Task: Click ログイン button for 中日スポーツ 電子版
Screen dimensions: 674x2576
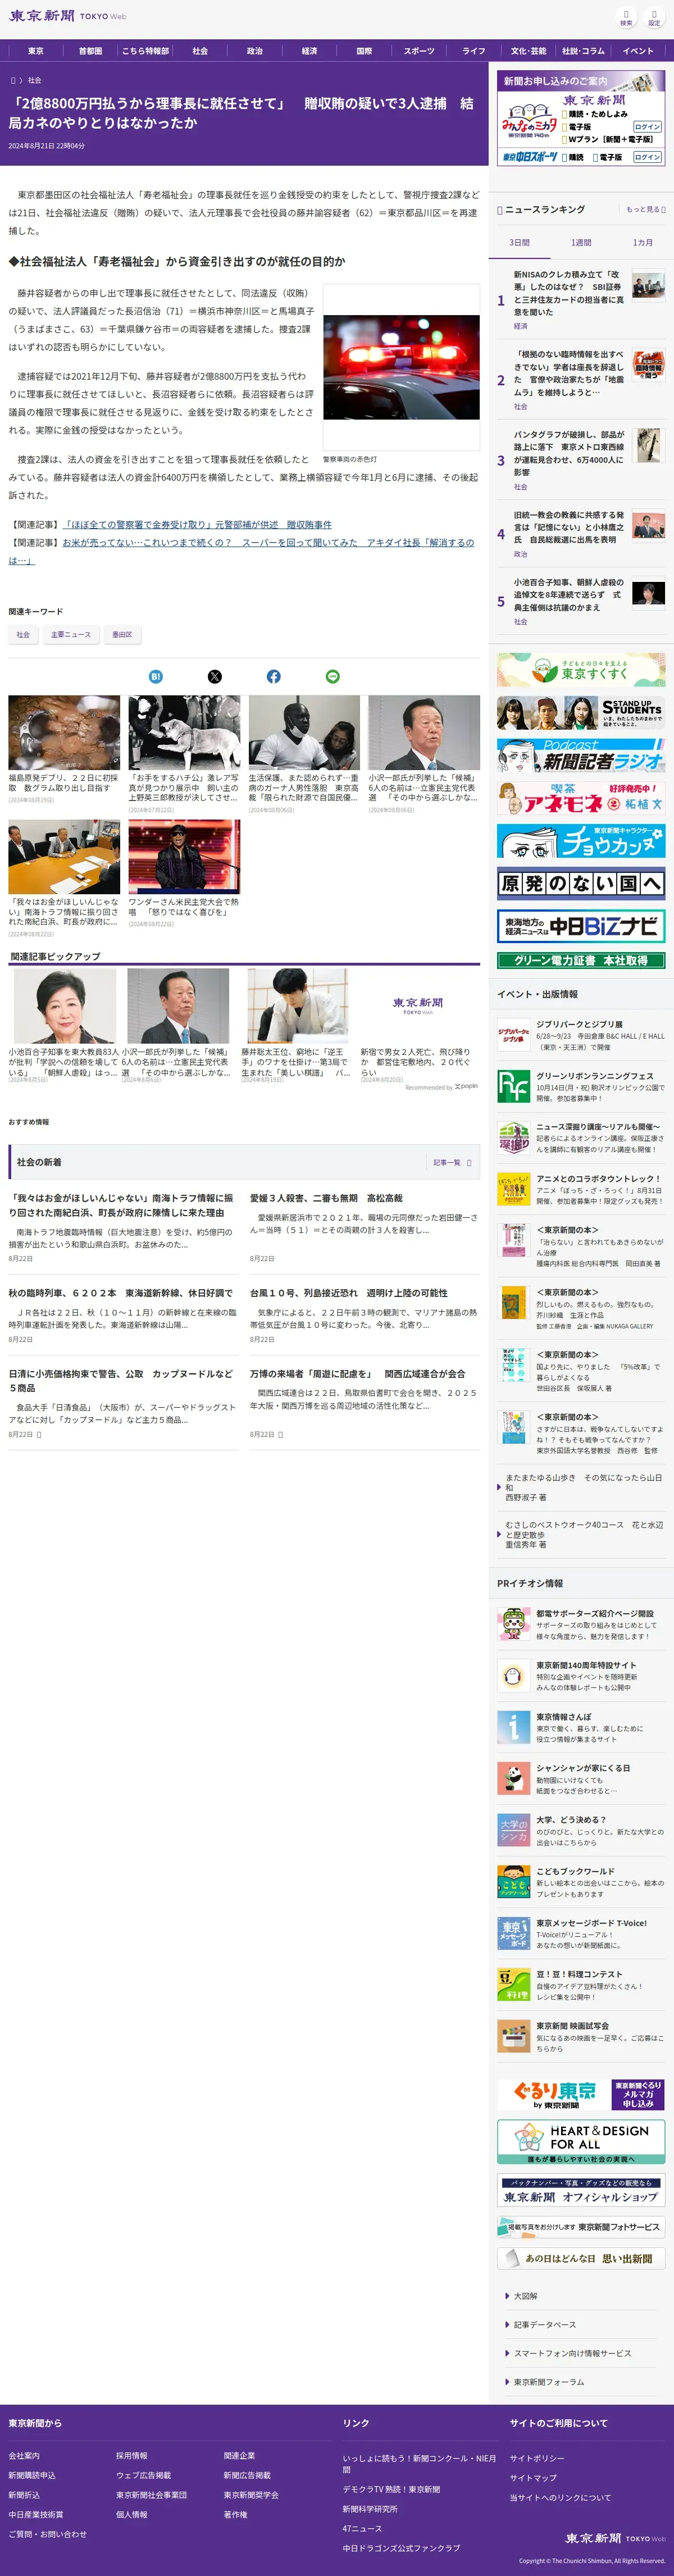Action: (x=647, y=157)
